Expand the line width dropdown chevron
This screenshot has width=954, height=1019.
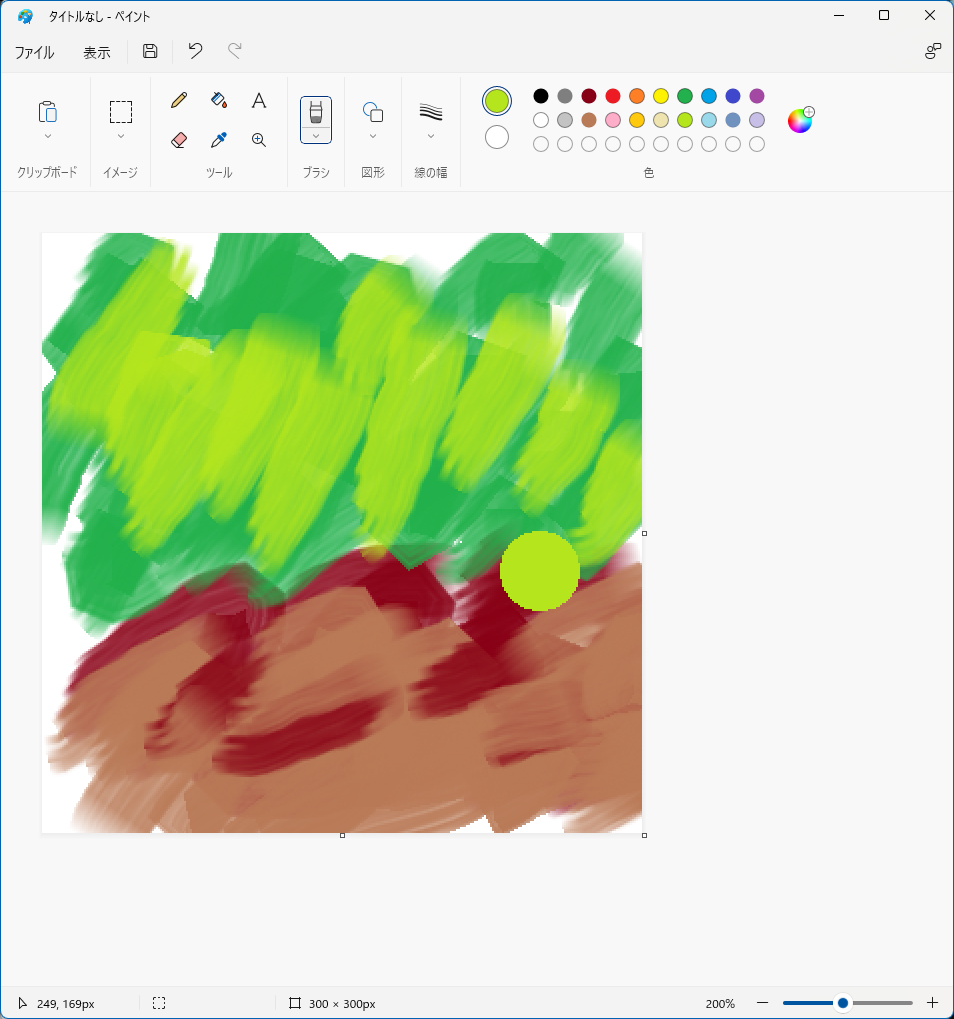[x=430, y=136]
